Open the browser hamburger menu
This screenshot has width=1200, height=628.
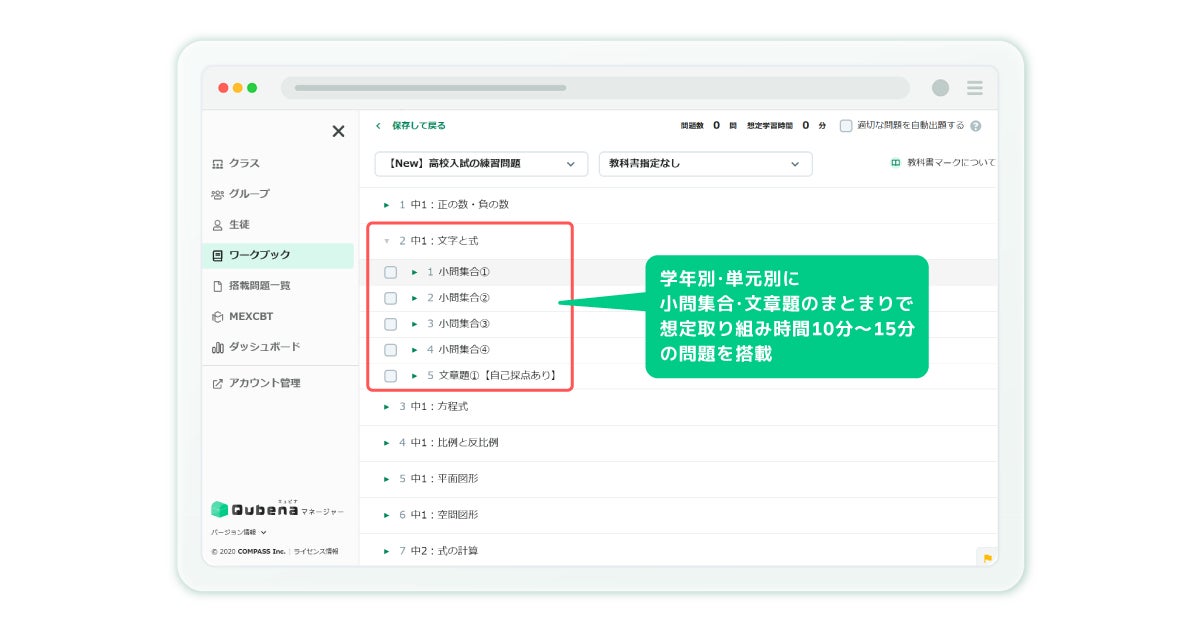[974, 88]
